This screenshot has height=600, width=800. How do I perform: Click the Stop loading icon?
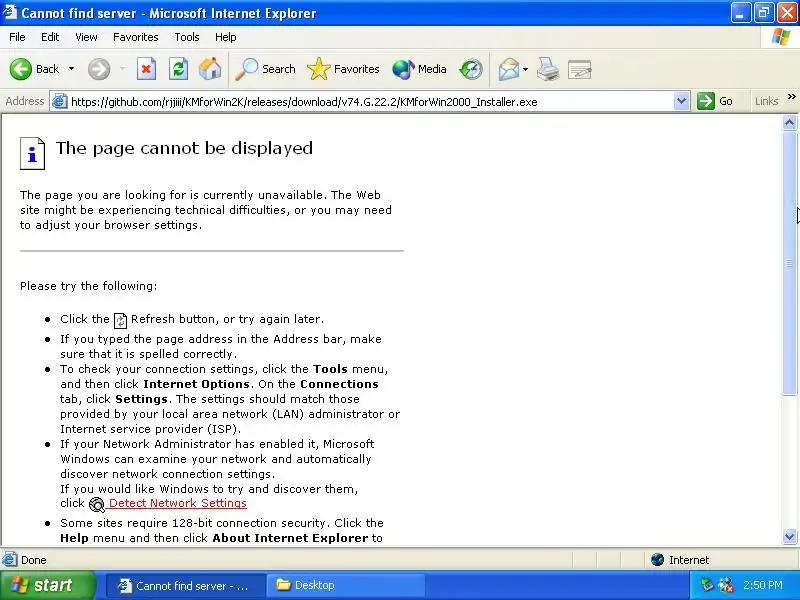(x=146, y=69)
